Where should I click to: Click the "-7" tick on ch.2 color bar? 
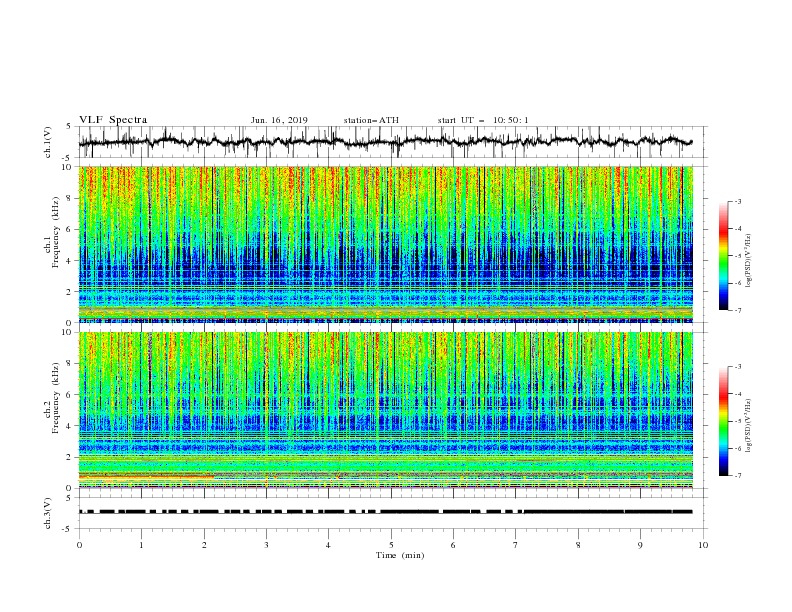(737, 475)
